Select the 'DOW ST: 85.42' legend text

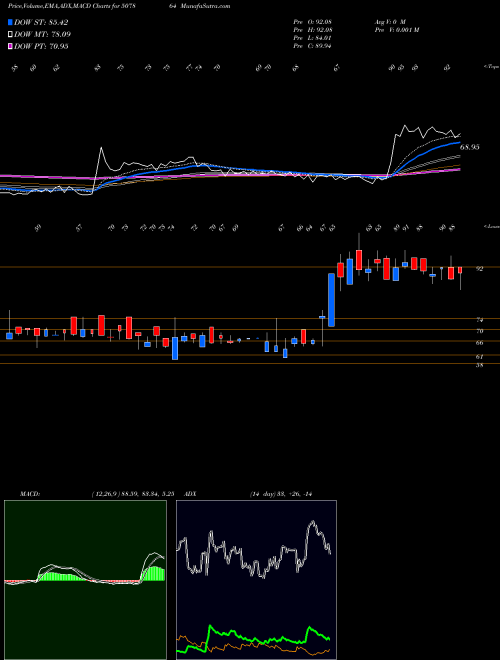point(41,22)
